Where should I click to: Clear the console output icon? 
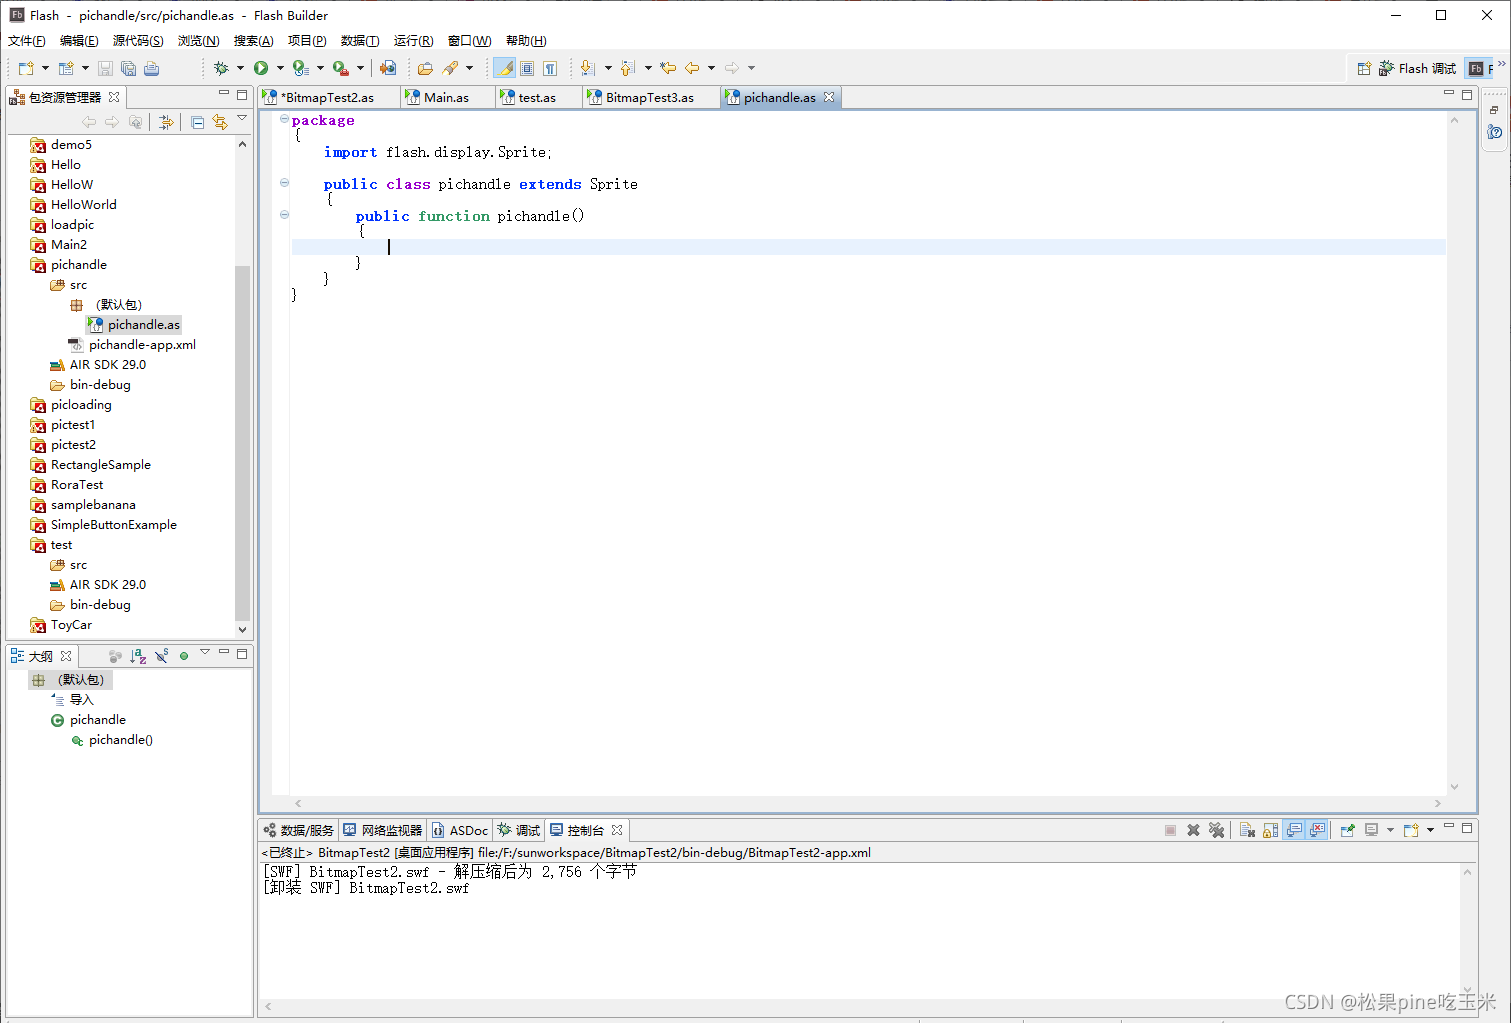pos(1247,830)
